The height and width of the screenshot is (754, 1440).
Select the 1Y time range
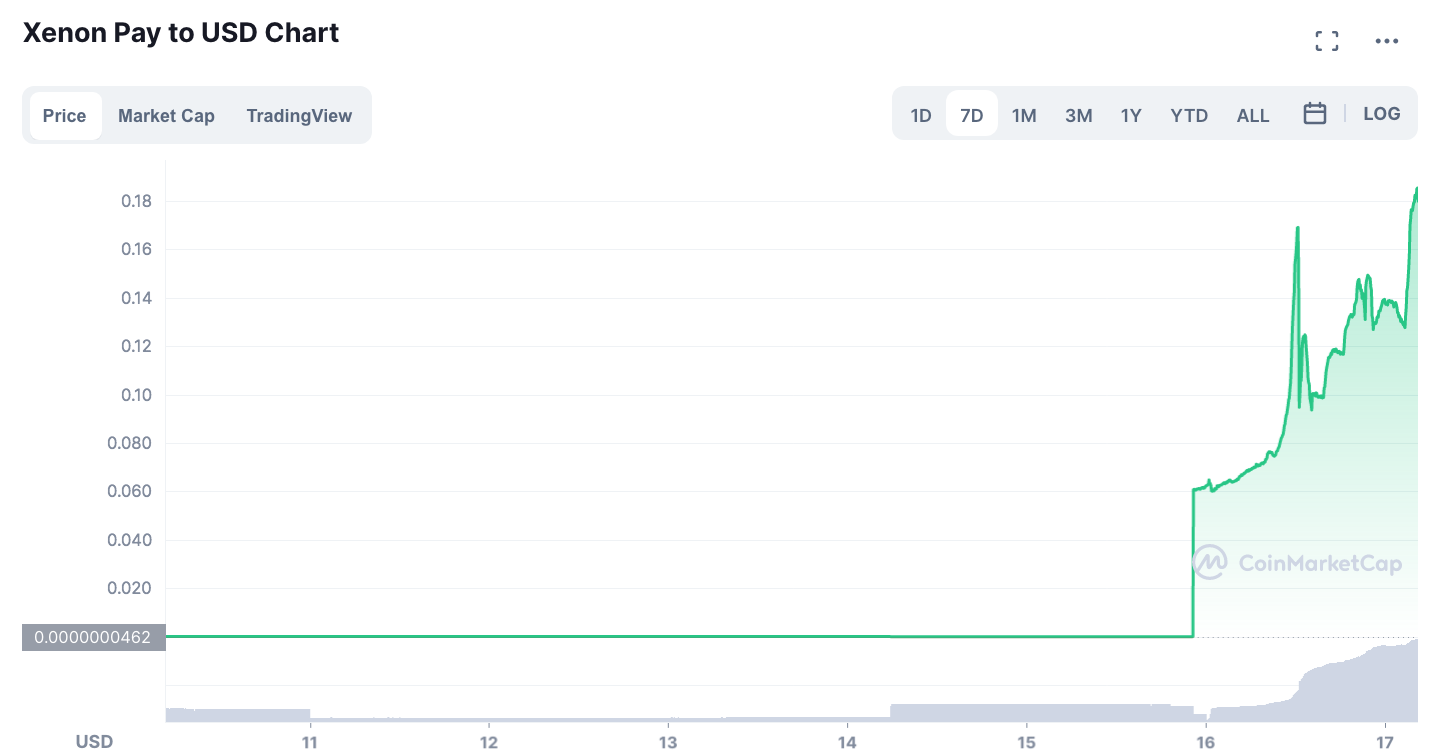coord(1131,115)
